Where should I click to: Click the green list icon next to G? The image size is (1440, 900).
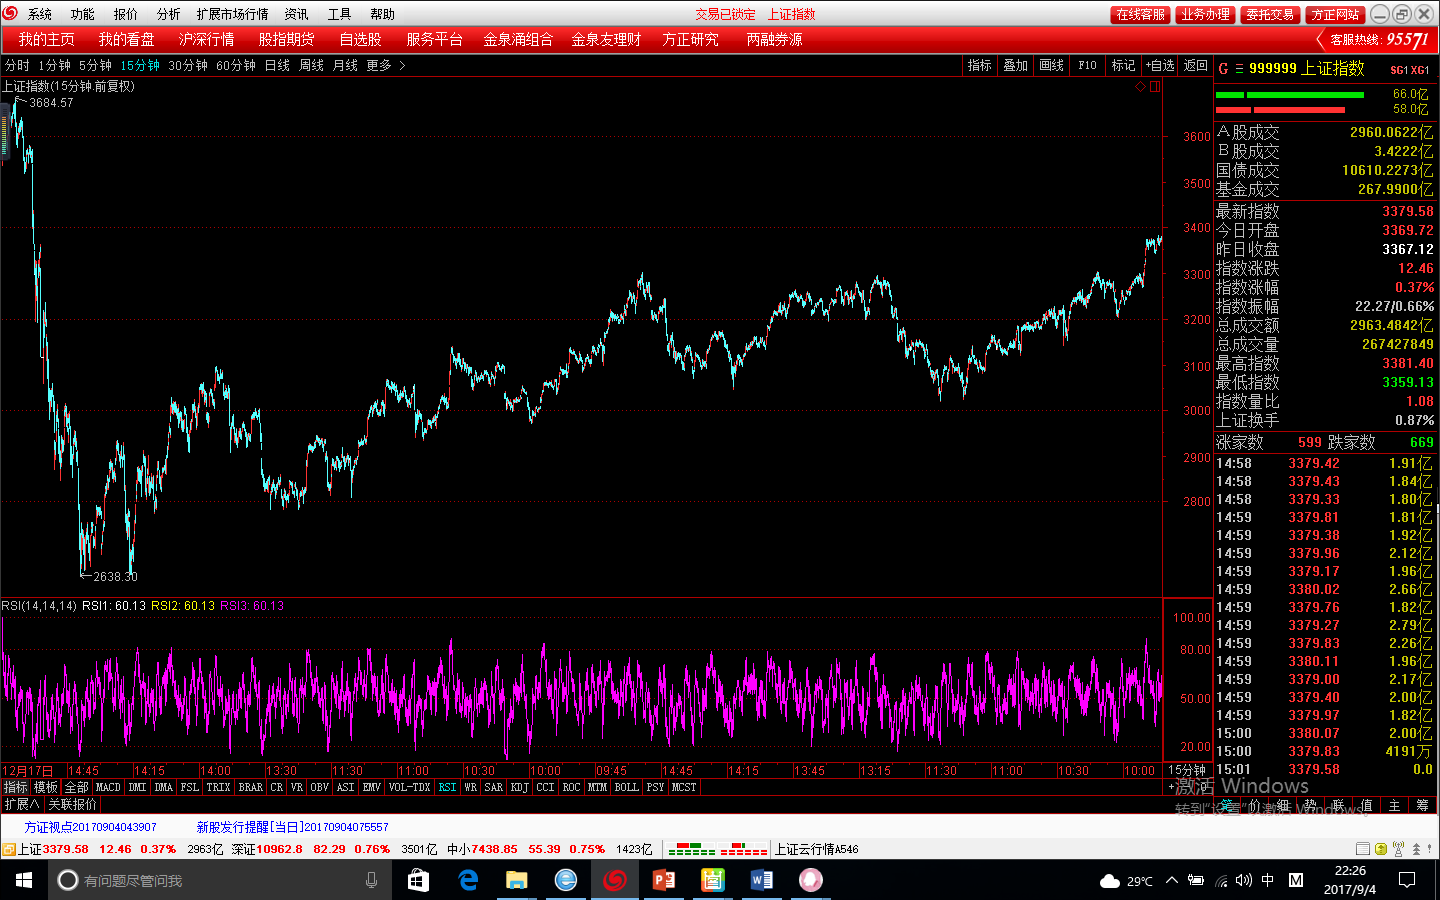(1240, 69)
